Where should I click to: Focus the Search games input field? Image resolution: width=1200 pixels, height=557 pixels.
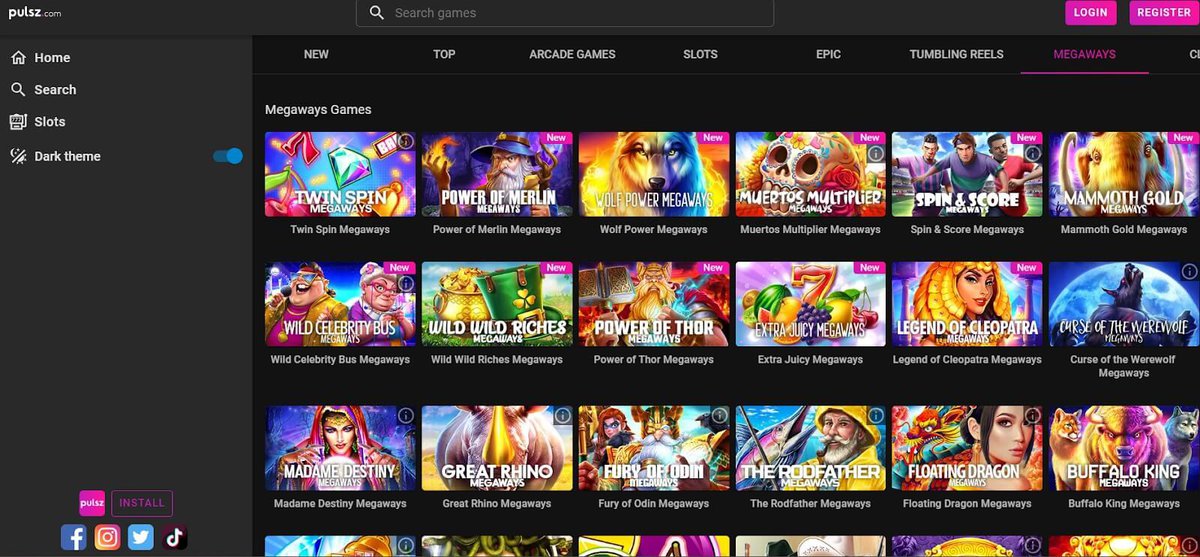pos(565,13)
